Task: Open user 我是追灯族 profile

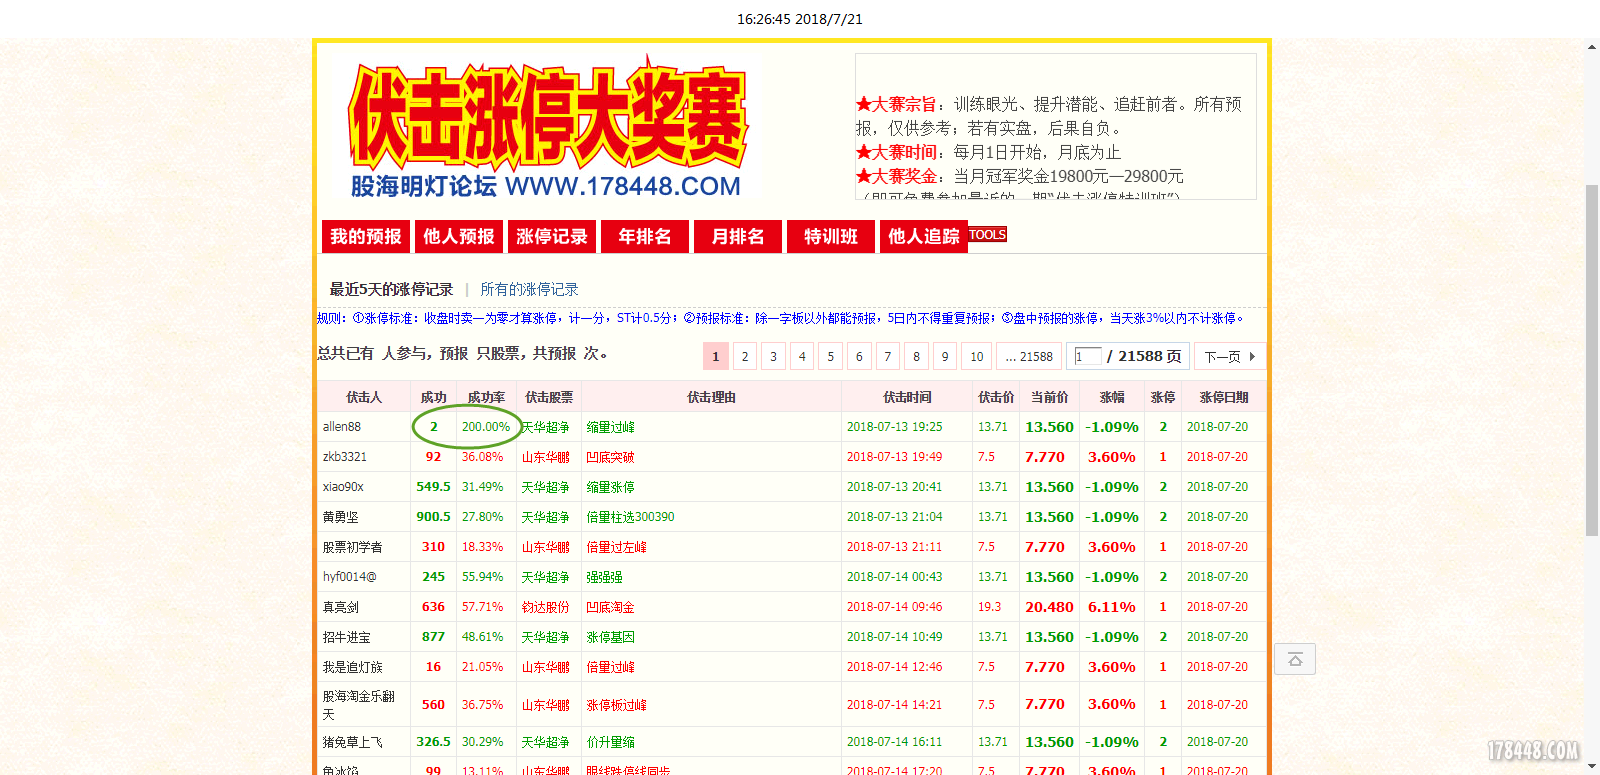Action: pyautogui.click(x=352, y=667)
